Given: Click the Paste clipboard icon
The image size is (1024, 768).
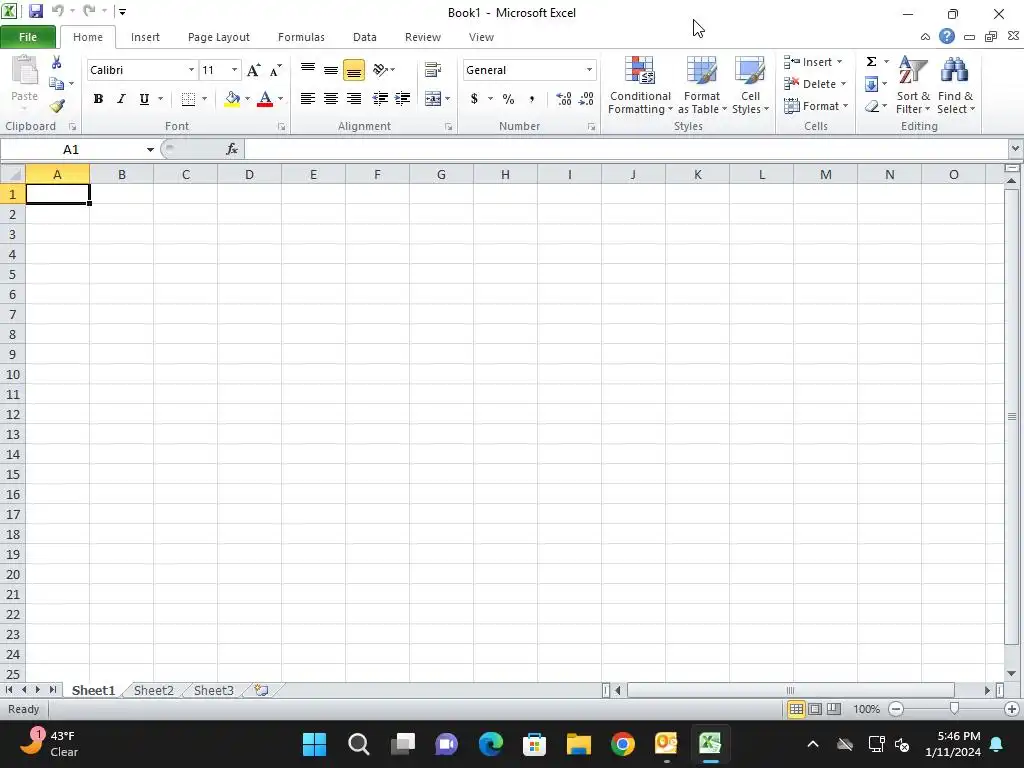Looking at the screenshot, I should tap(25, 70).
